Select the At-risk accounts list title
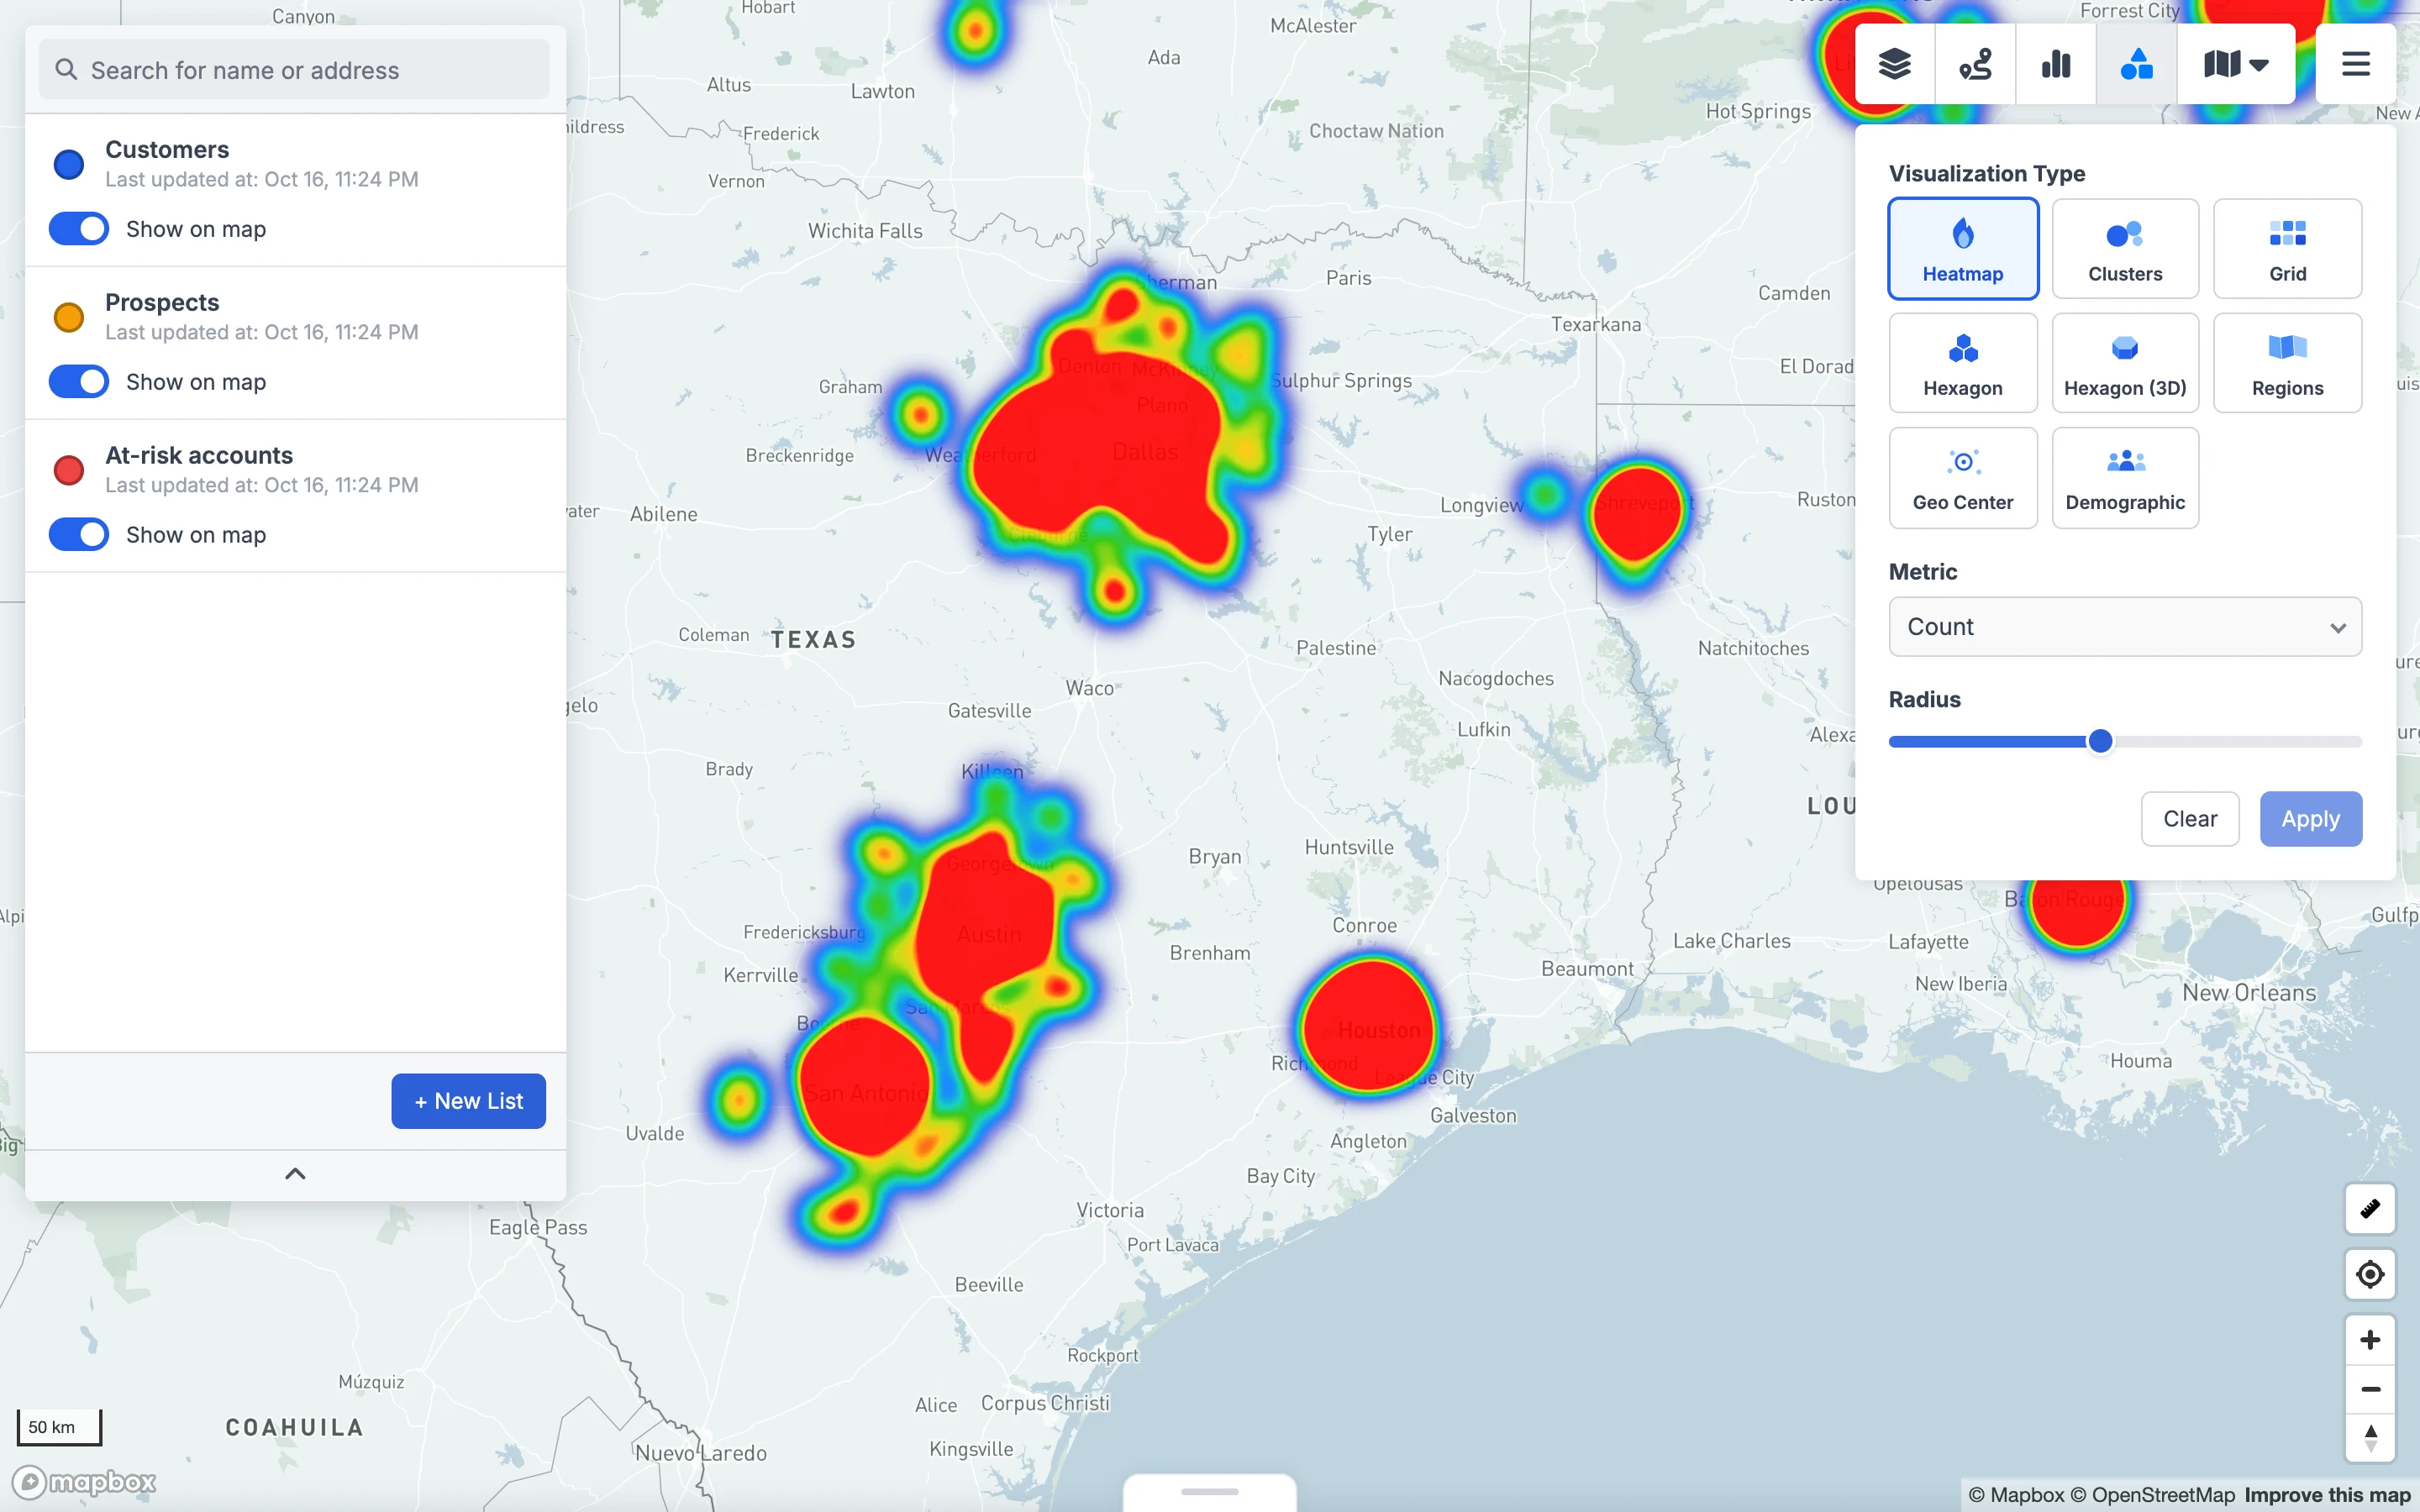This screenshot has width=2420, height=1512. pos(199,455)
